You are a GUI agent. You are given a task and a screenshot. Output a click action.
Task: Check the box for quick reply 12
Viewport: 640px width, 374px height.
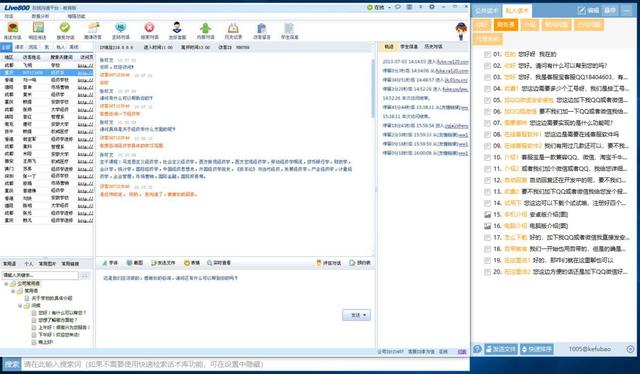487,180
